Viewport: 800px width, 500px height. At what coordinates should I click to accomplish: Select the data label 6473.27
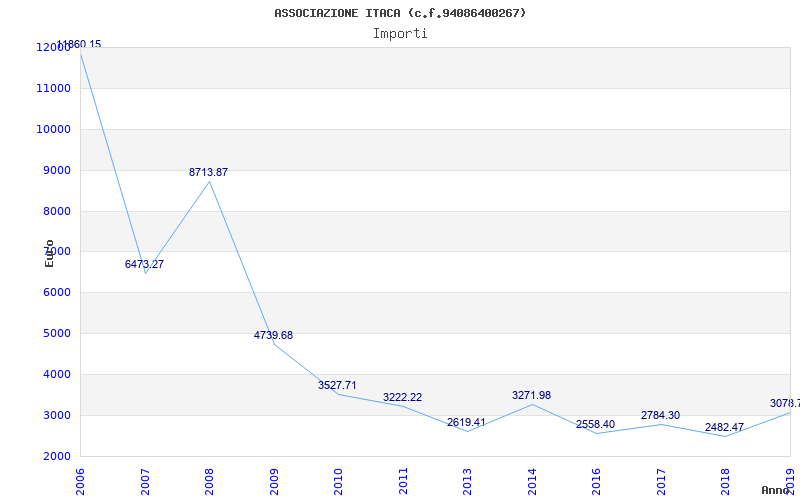[144, 264]
